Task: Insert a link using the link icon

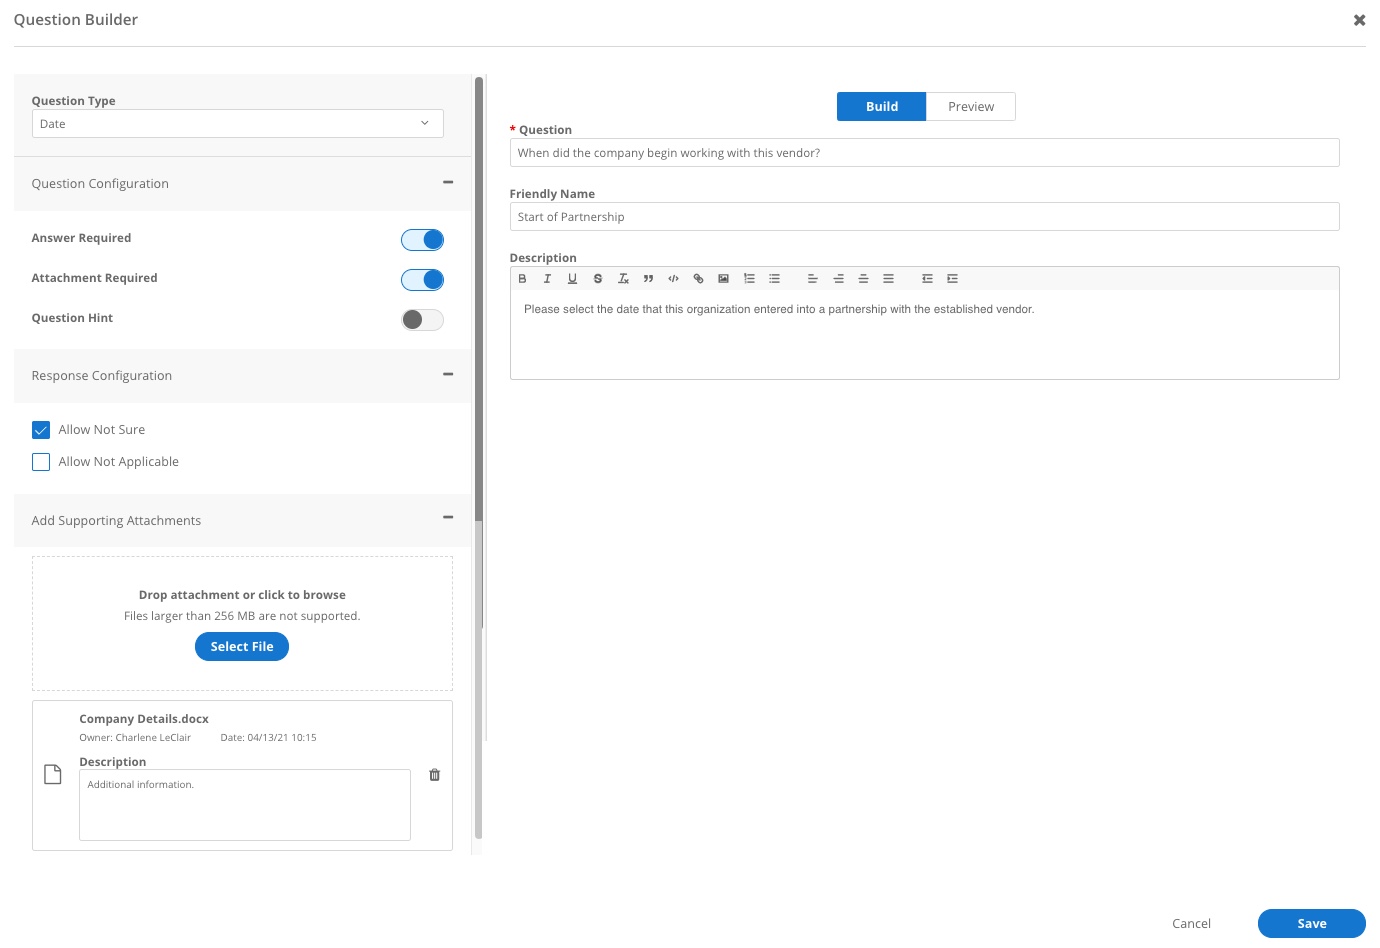Action: [x=698, y=279]
